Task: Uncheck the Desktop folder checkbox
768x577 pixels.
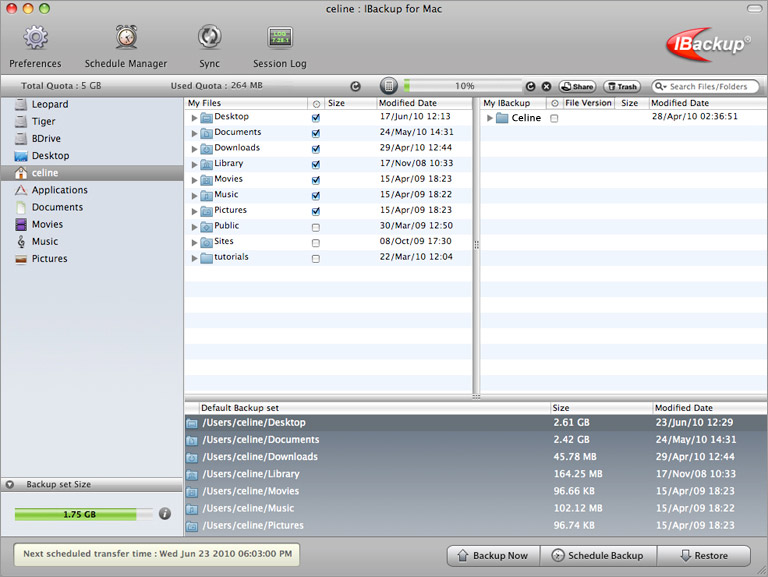Action: click(316, 118)
